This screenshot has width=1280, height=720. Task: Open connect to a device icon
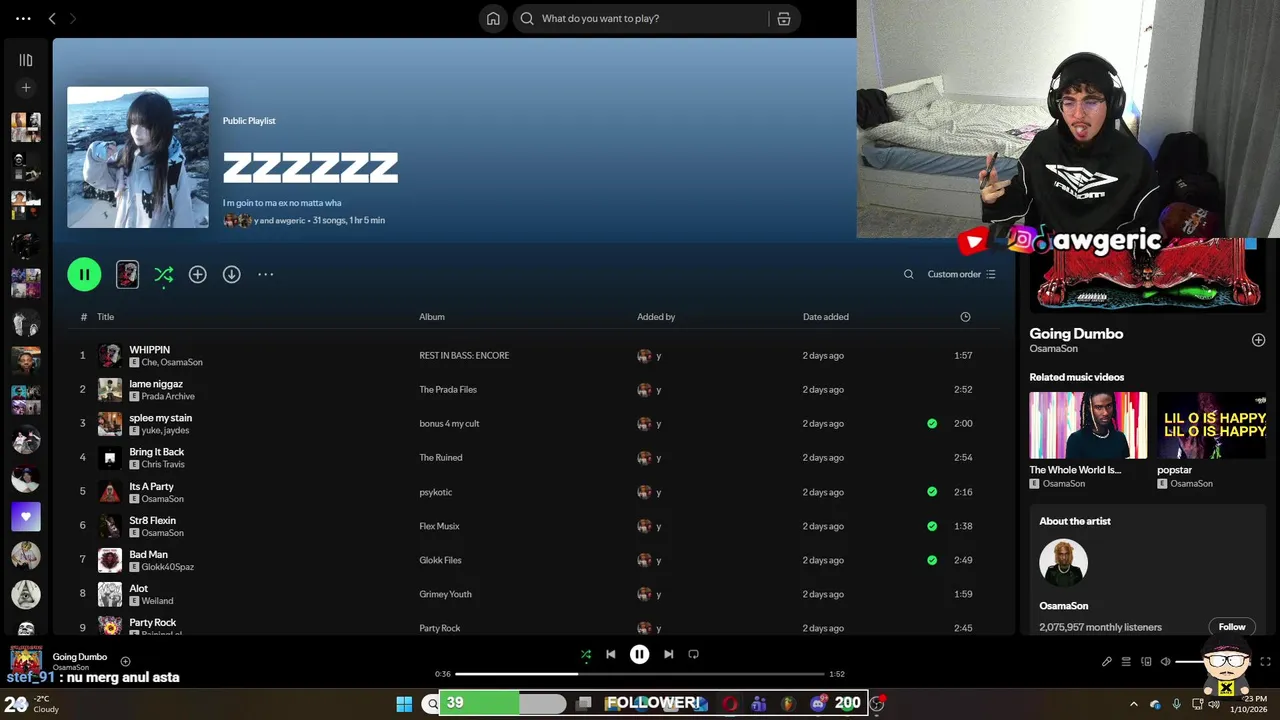[x=1146, y=661]
